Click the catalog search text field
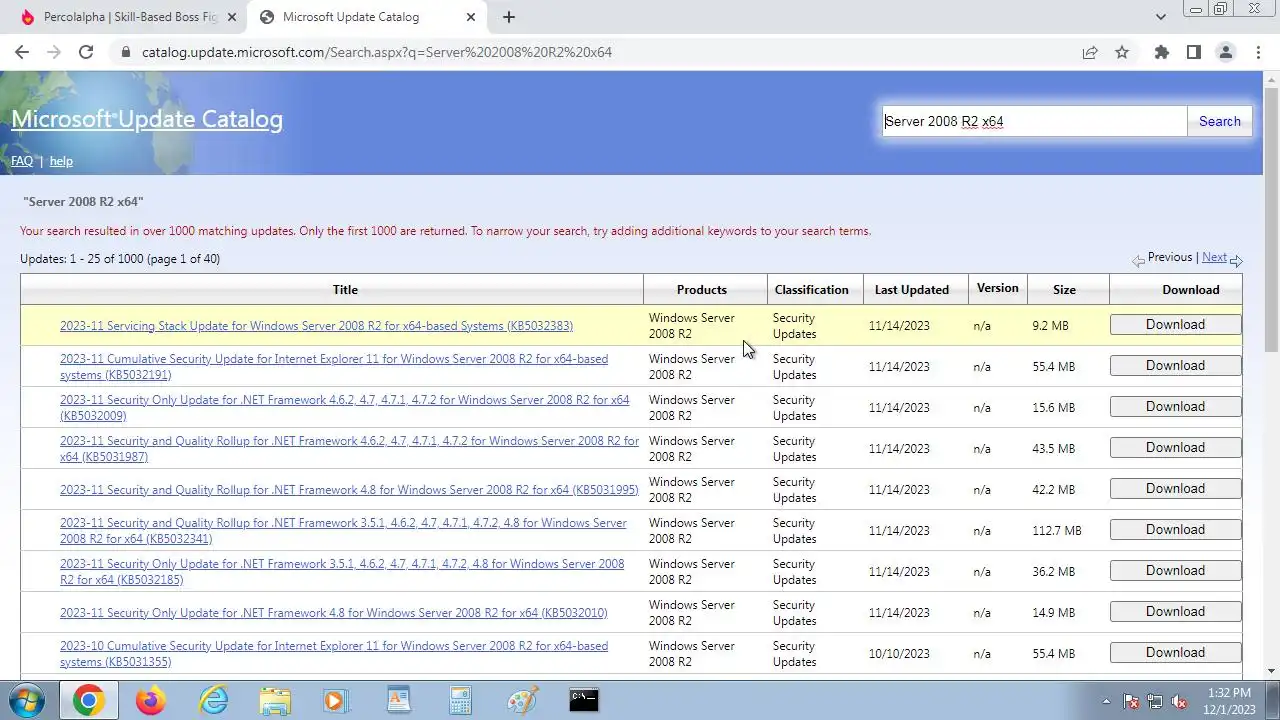This screenshot has height=720, width=1280. click(1034, 121)
